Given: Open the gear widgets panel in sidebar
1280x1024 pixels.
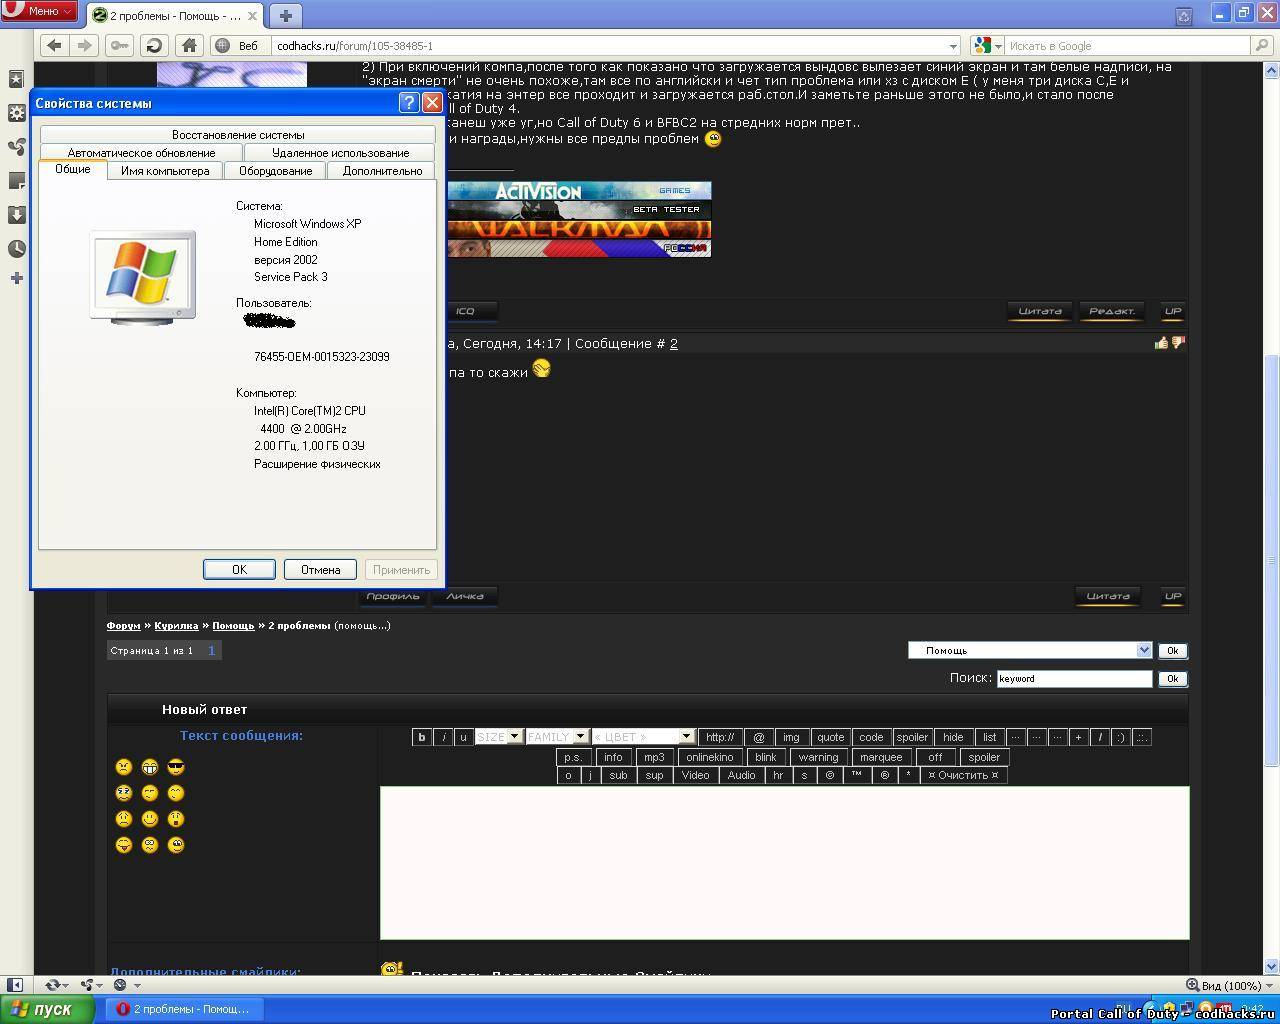Looking at the screenshot, I should pyautogui.click(x=16, y=113).
